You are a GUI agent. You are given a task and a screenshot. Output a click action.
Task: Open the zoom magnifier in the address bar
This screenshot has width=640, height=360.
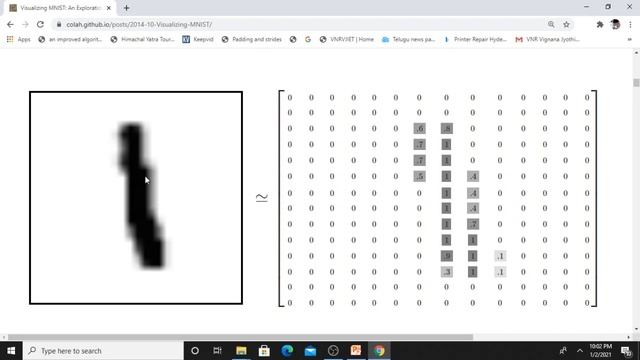point(551,24)
